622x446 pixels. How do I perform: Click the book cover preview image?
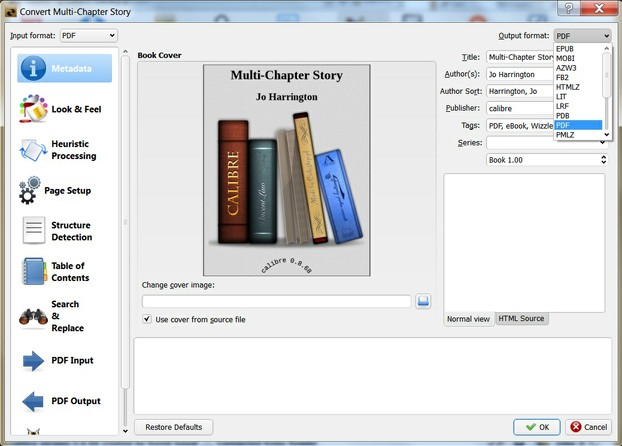[x=287, y=170]
